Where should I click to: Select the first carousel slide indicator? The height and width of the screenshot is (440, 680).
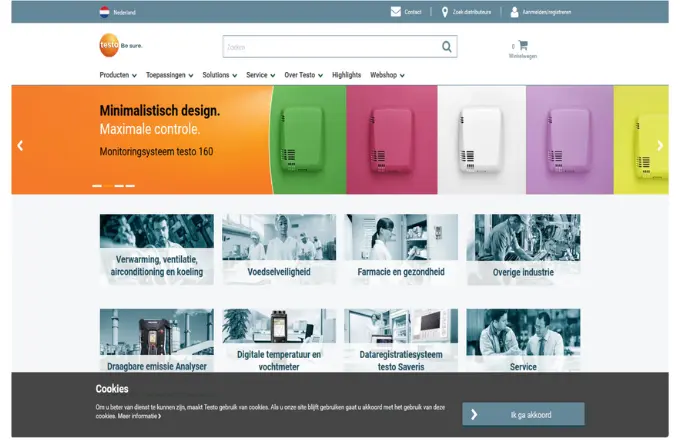(97, 186)
